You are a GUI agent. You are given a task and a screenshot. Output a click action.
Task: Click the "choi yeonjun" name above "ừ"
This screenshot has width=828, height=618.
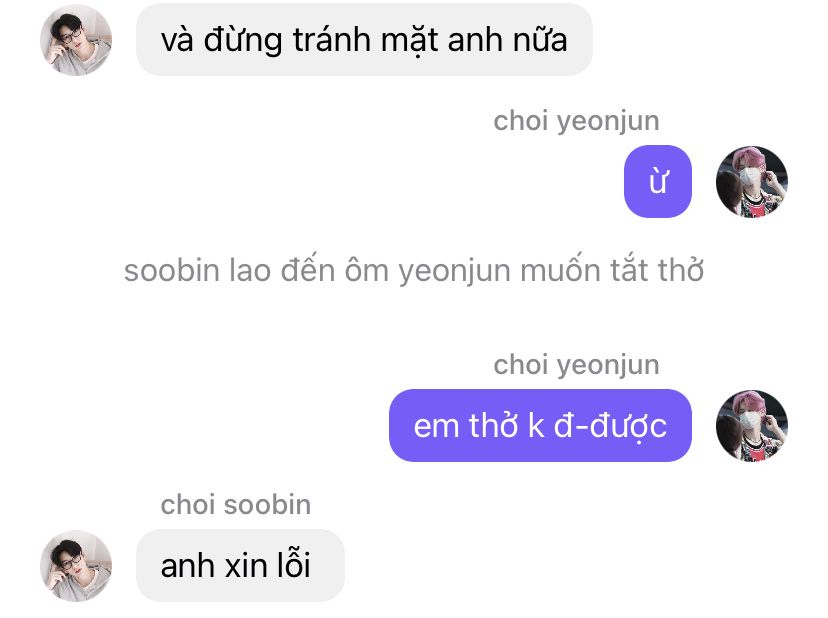[576, 121]
